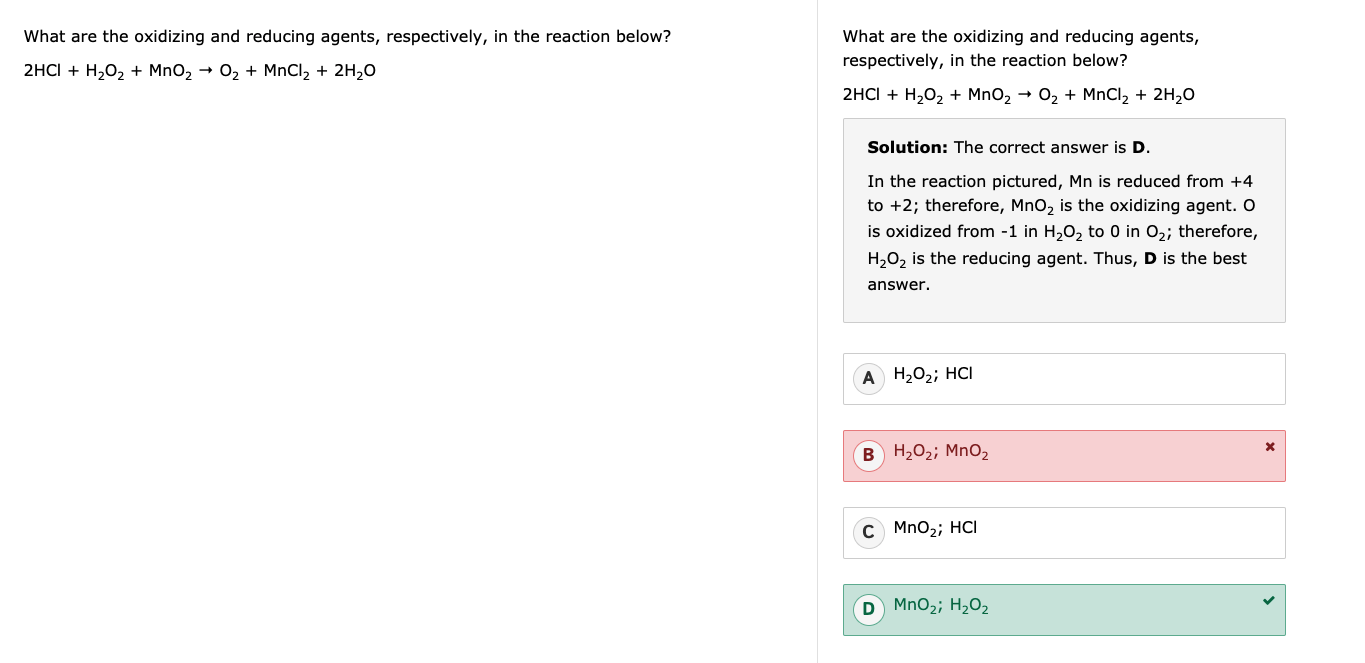Screen dimensions: 1365x663
Task: Click the chemical equation under the right question
Action: [x=1018, y=94]
